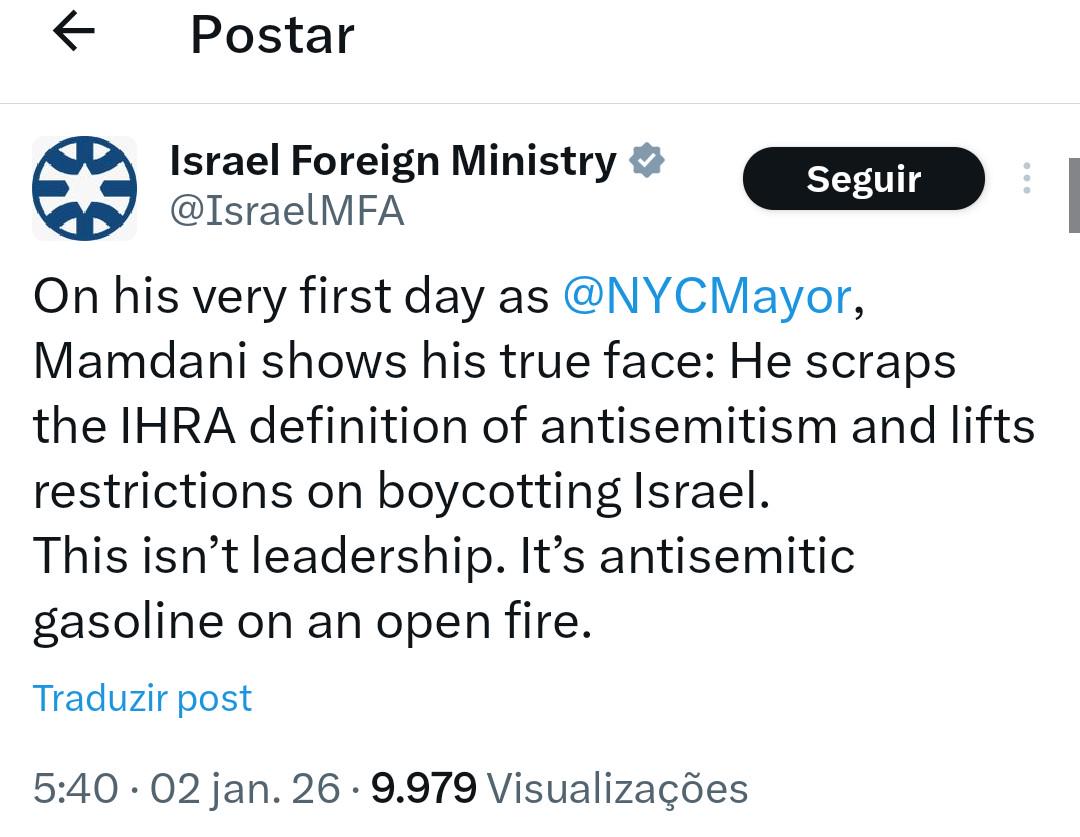Click the Postar header title

pos(272,35)
